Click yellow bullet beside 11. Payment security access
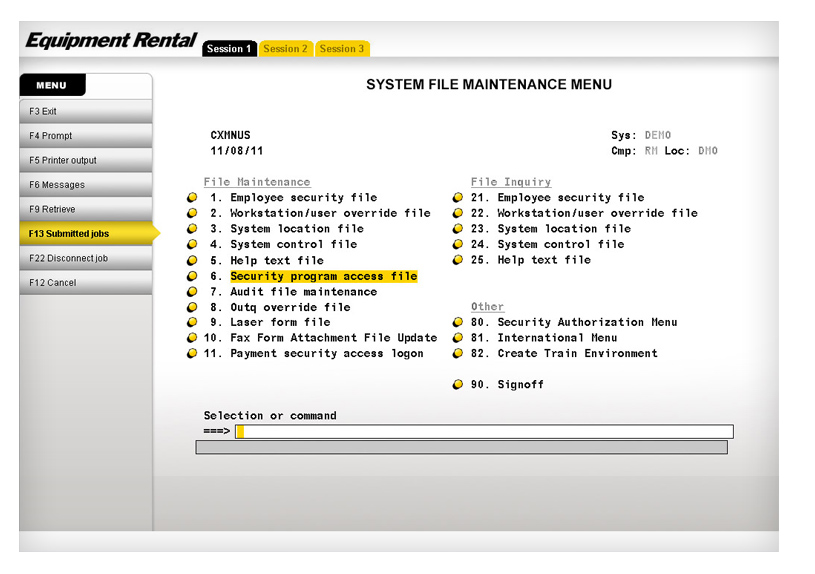The width and height of the screenshot is (815, 574). (x=192, y=354)
